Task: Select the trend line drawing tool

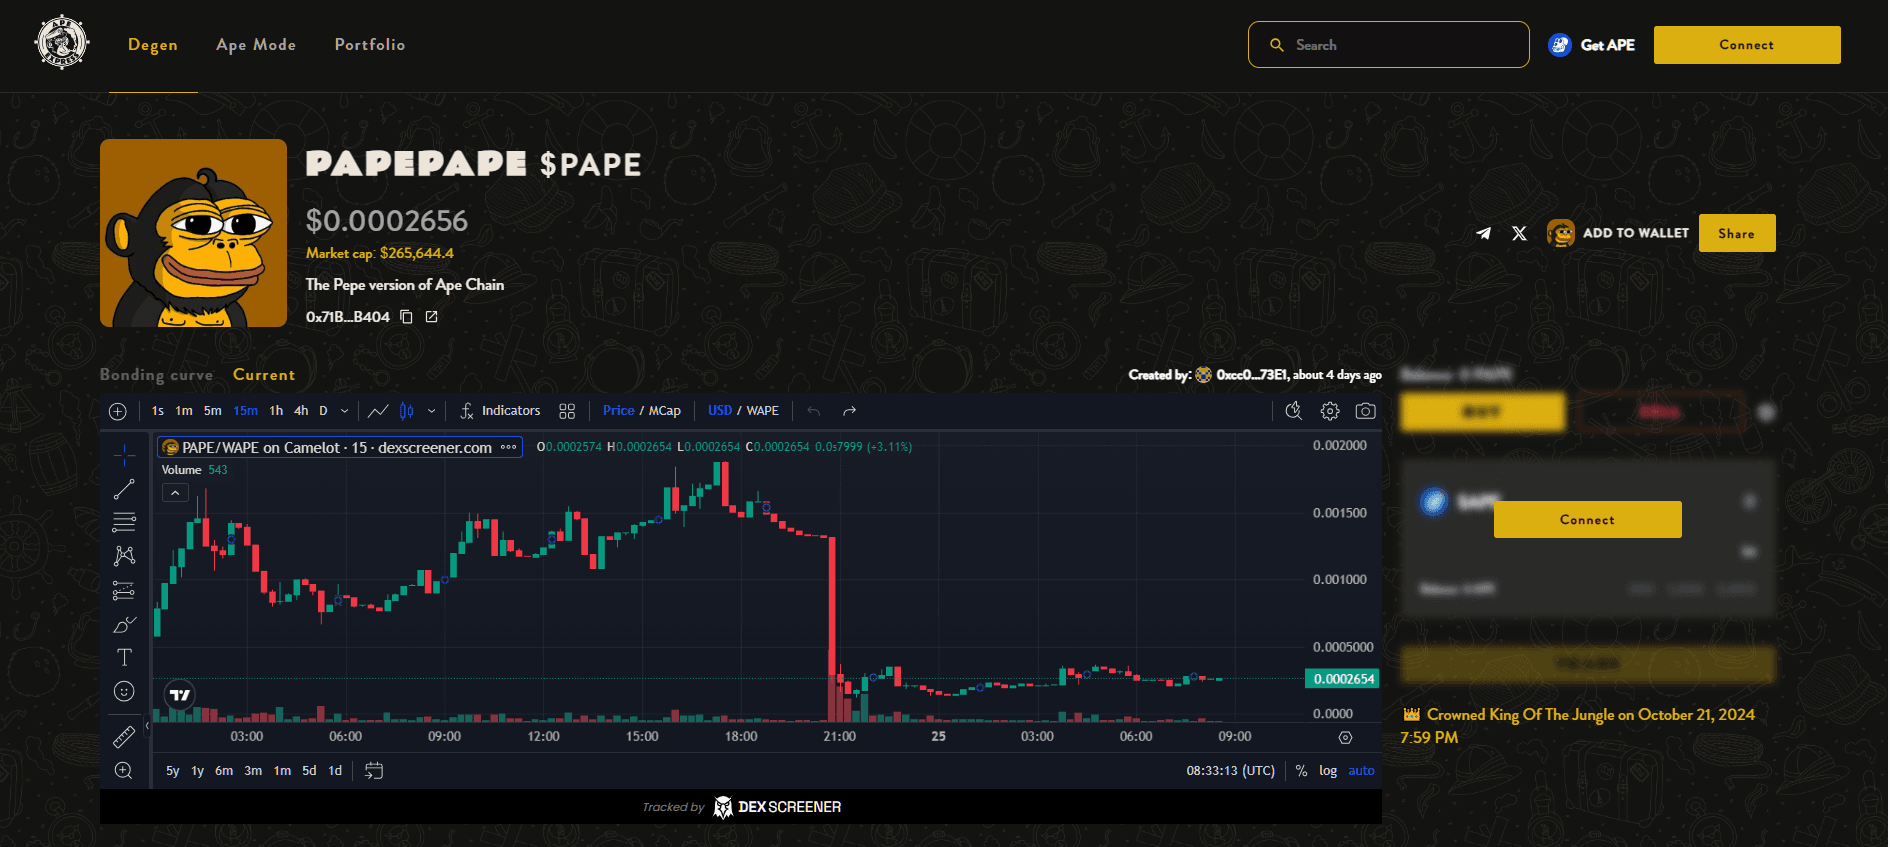Action: point(124,489)
